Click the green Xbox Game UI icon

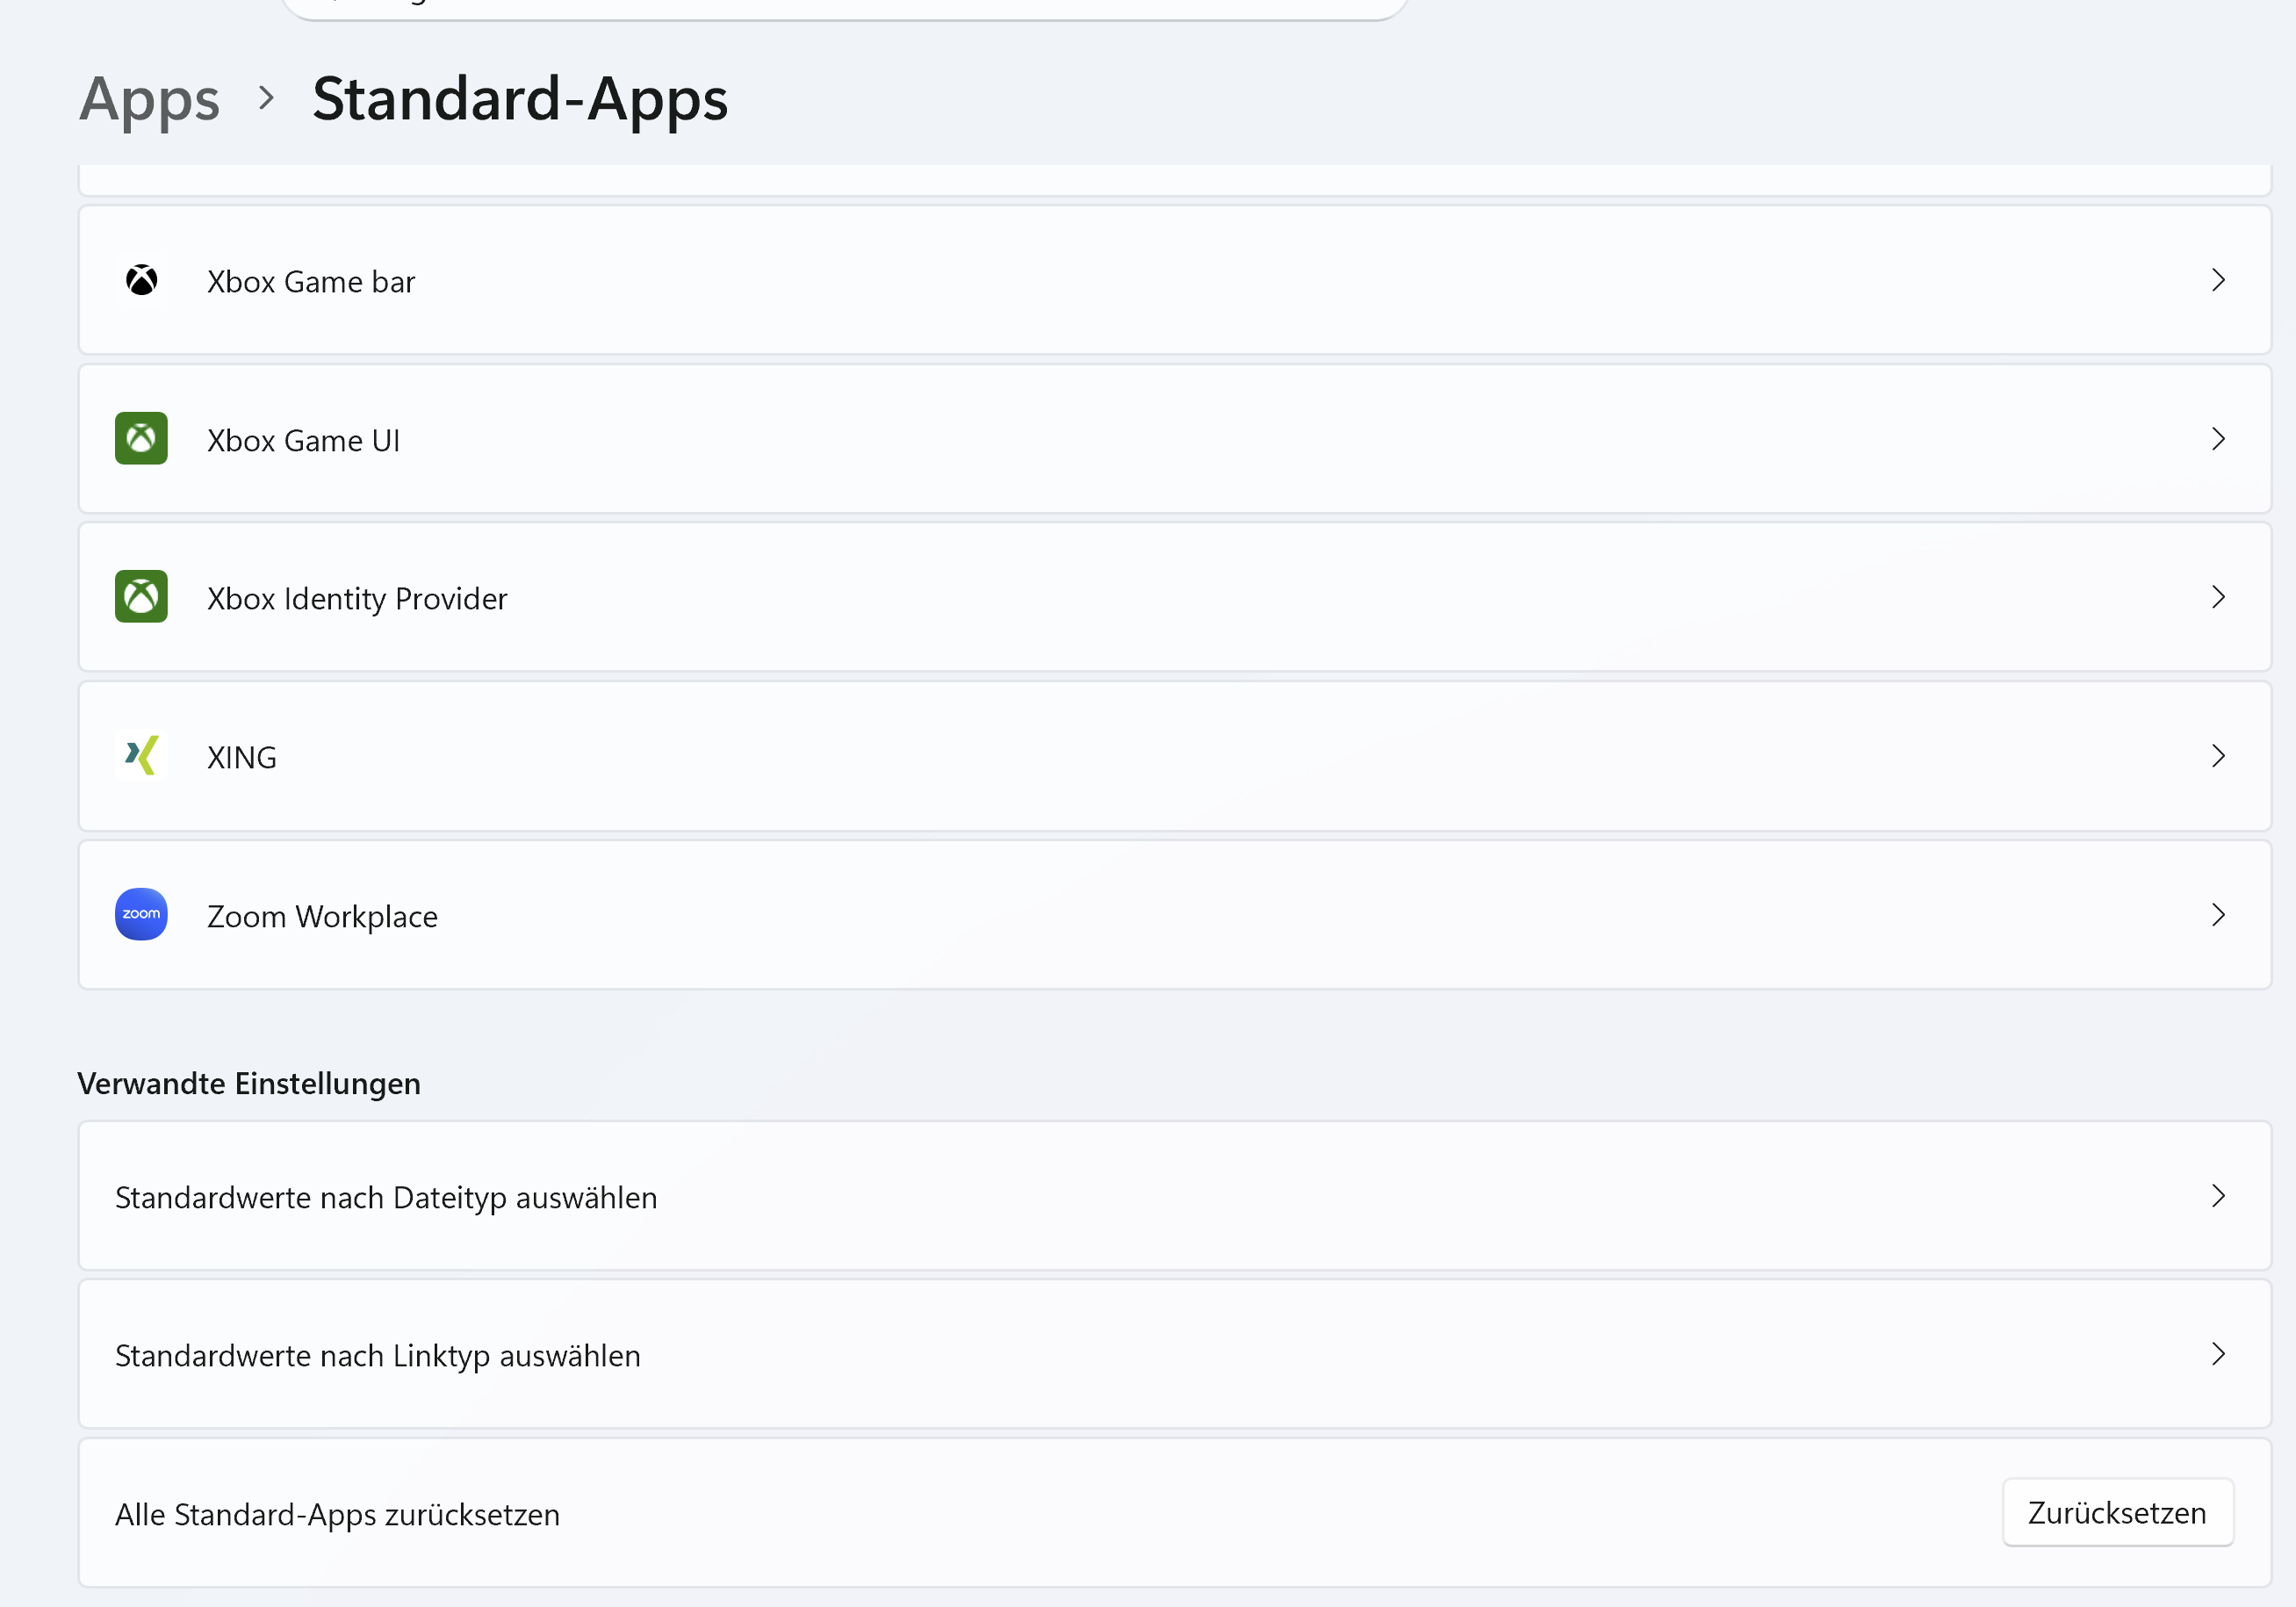coord(141,439)
